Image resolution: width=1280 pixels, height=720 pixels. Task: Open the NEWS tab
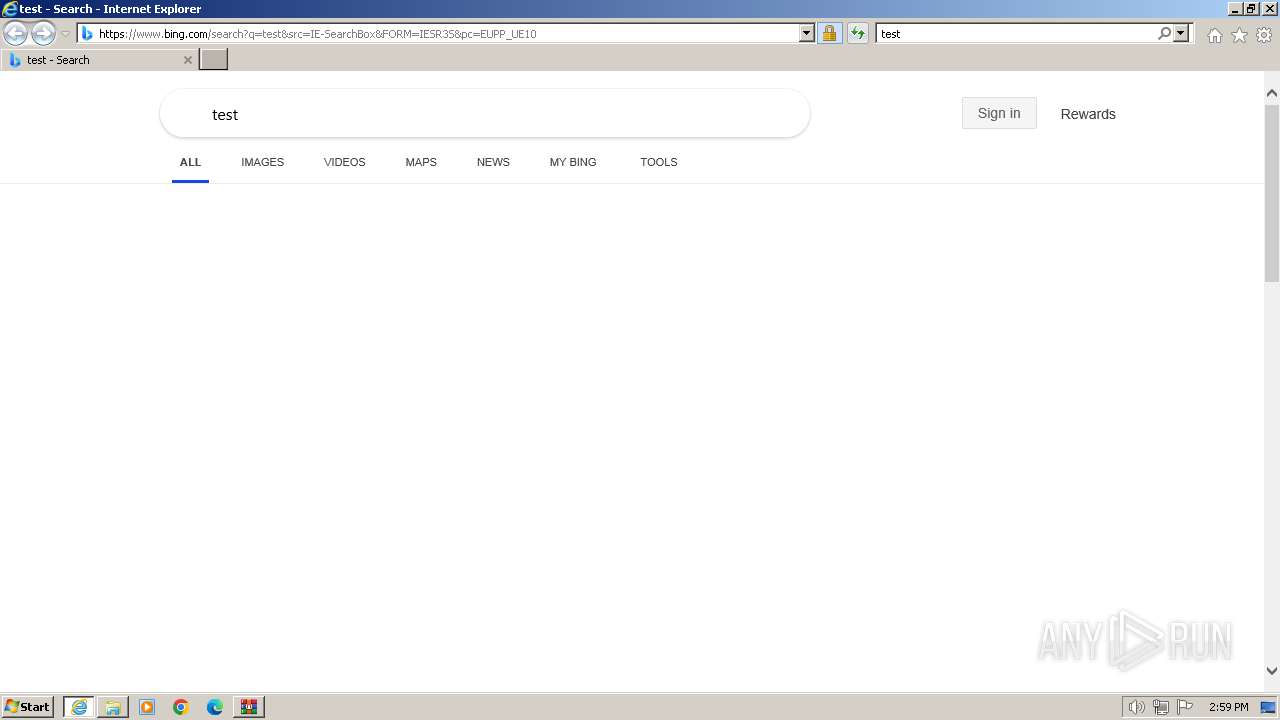[493, 162]
